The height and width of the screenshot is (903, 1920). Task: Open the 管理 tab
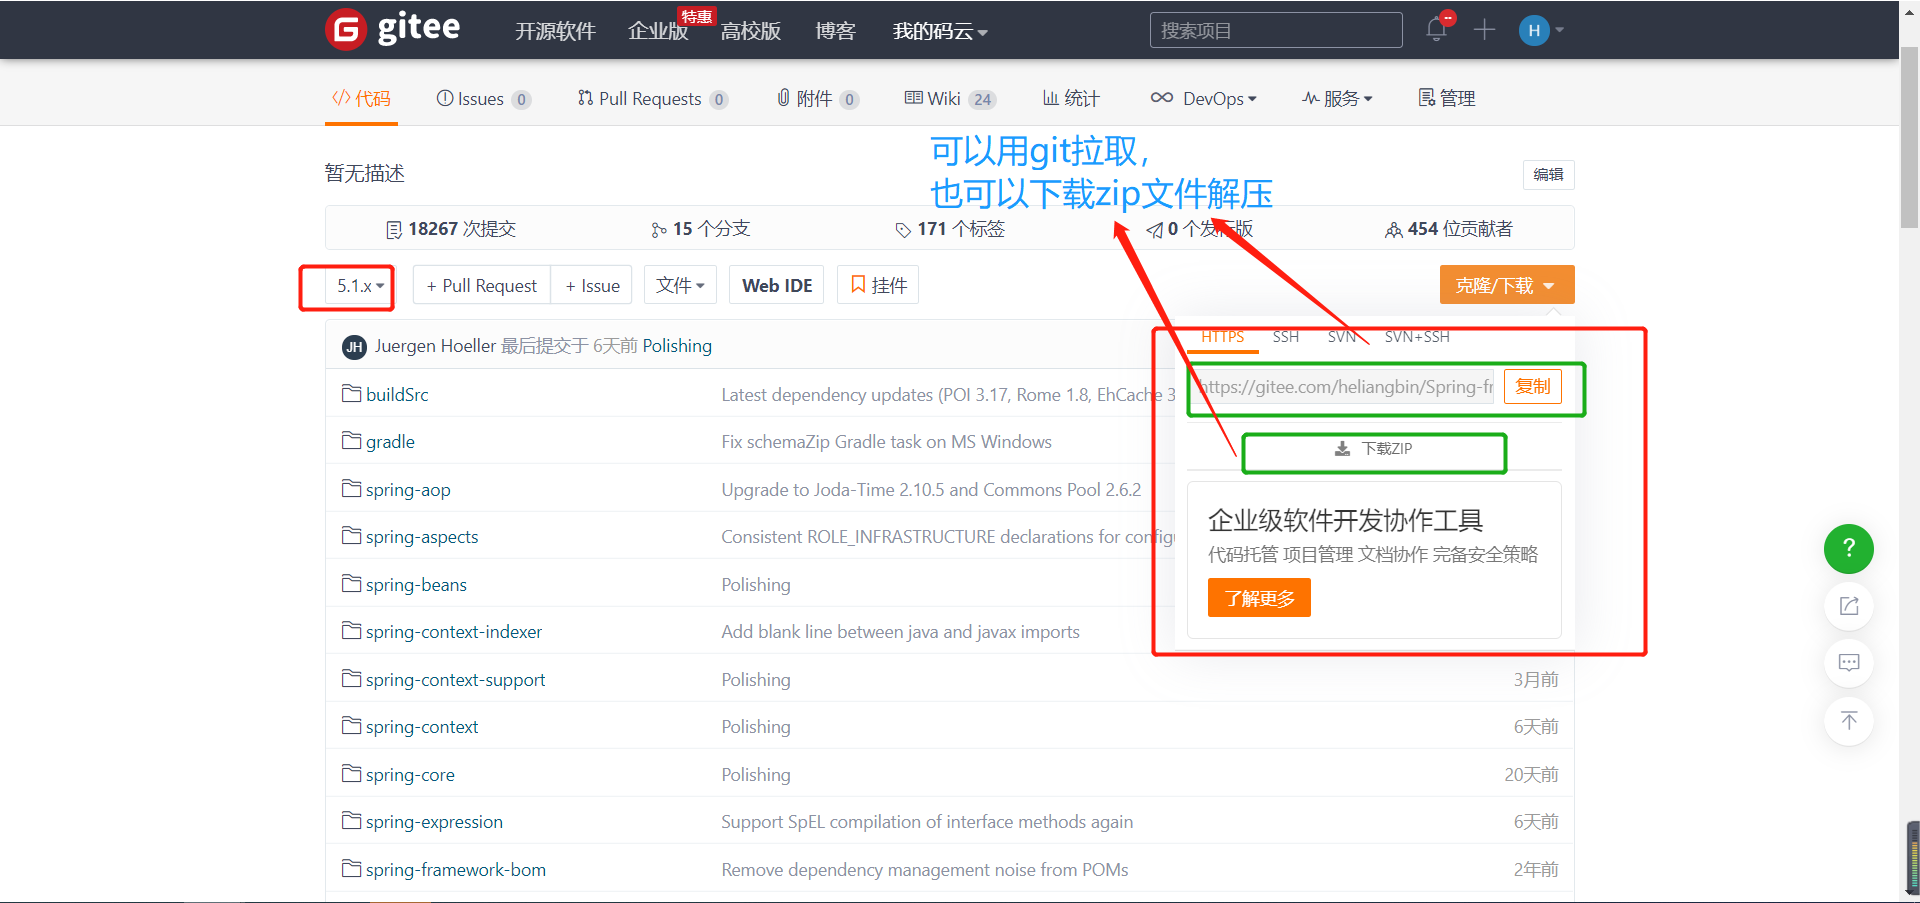point(1447,98)
